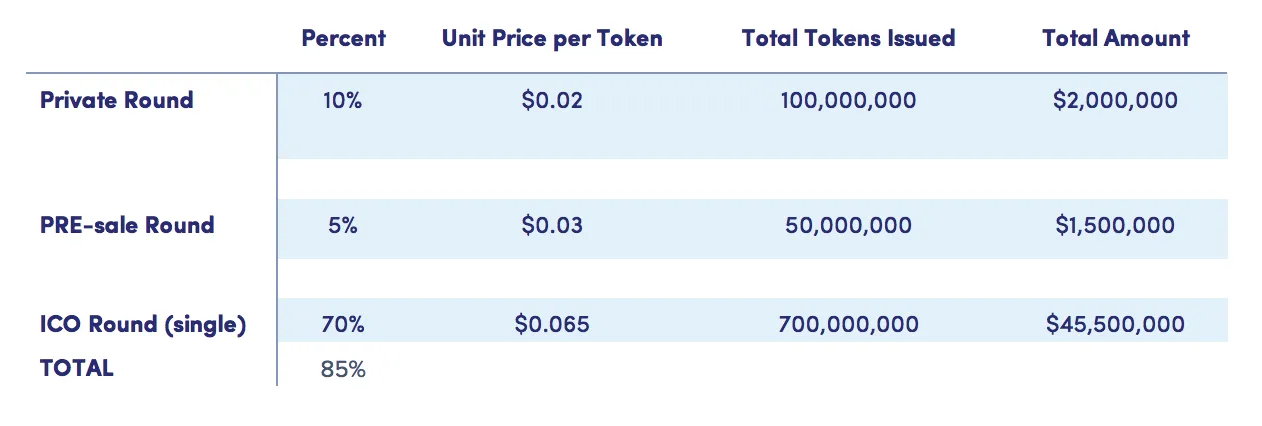Screen dimensions: 1262x426
Task: Click the $2,000,000 total amount cell
Action: [x=1116, y=101]
